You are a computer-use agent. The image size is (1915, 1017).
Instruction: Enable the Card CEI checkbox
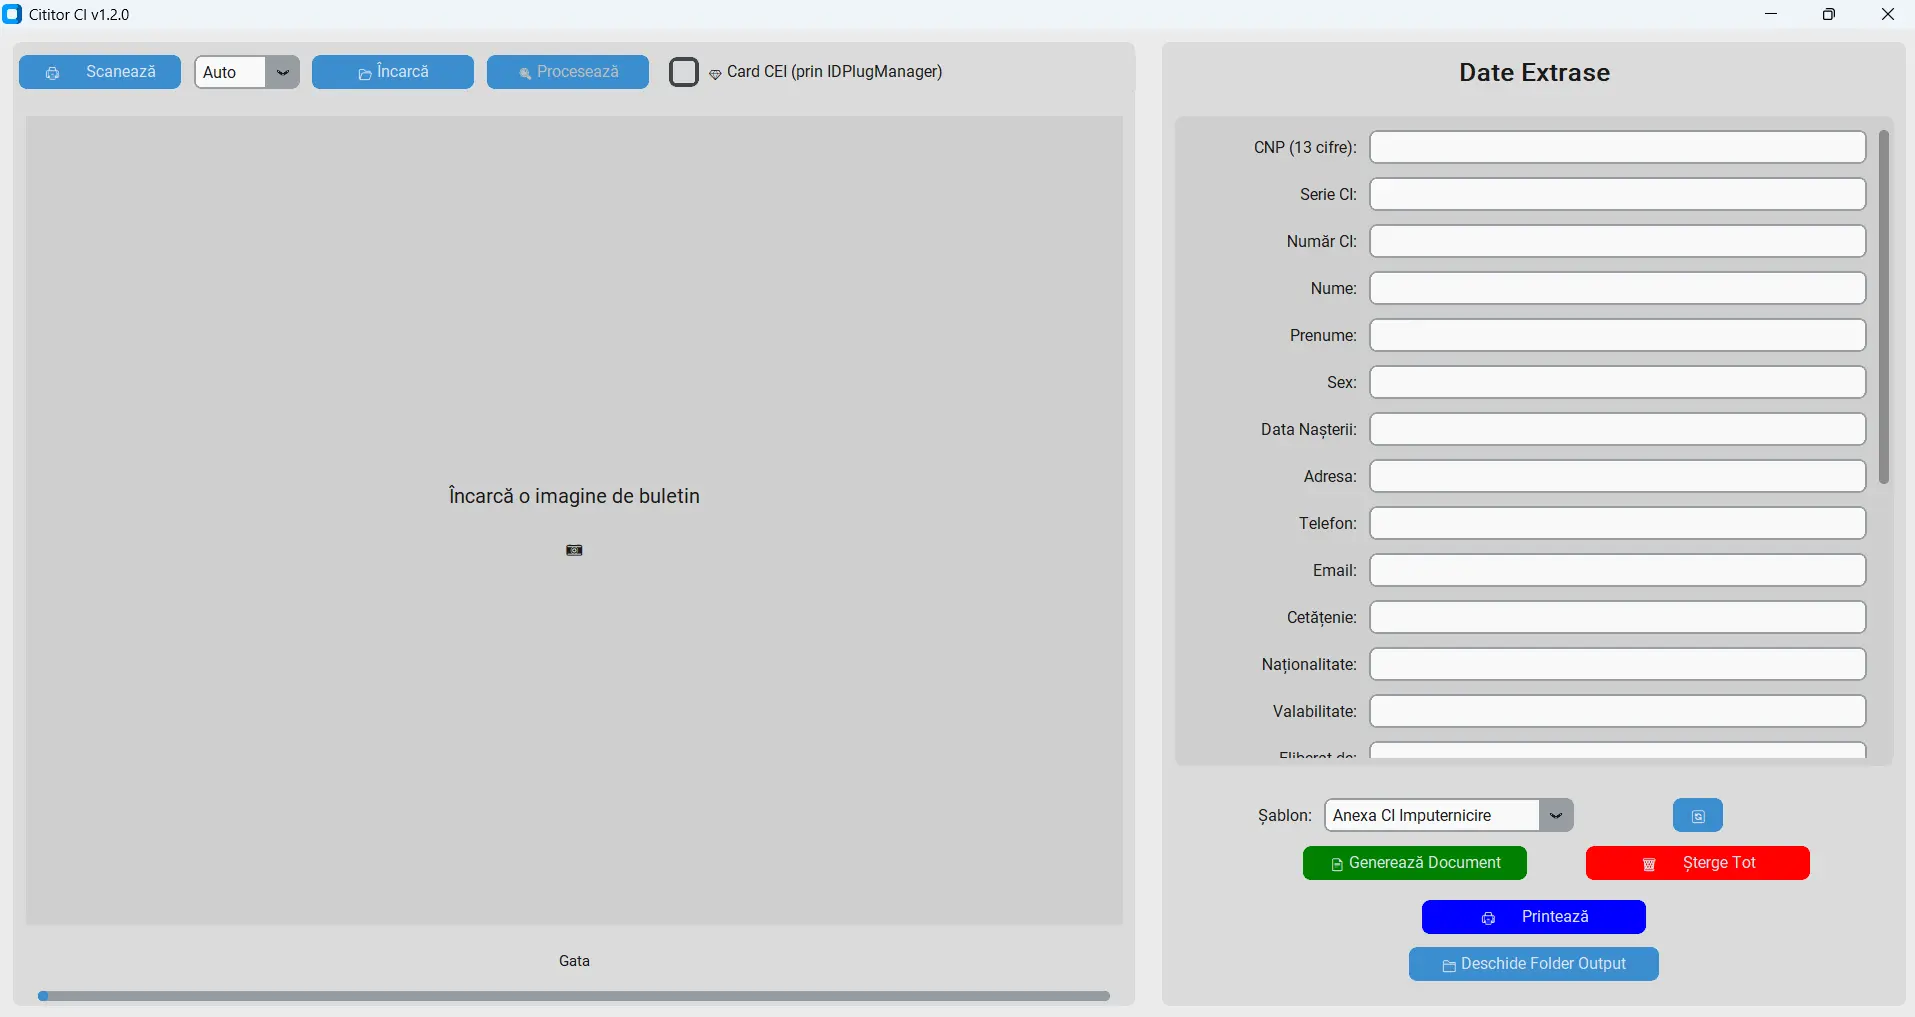(x=684, y=72)
